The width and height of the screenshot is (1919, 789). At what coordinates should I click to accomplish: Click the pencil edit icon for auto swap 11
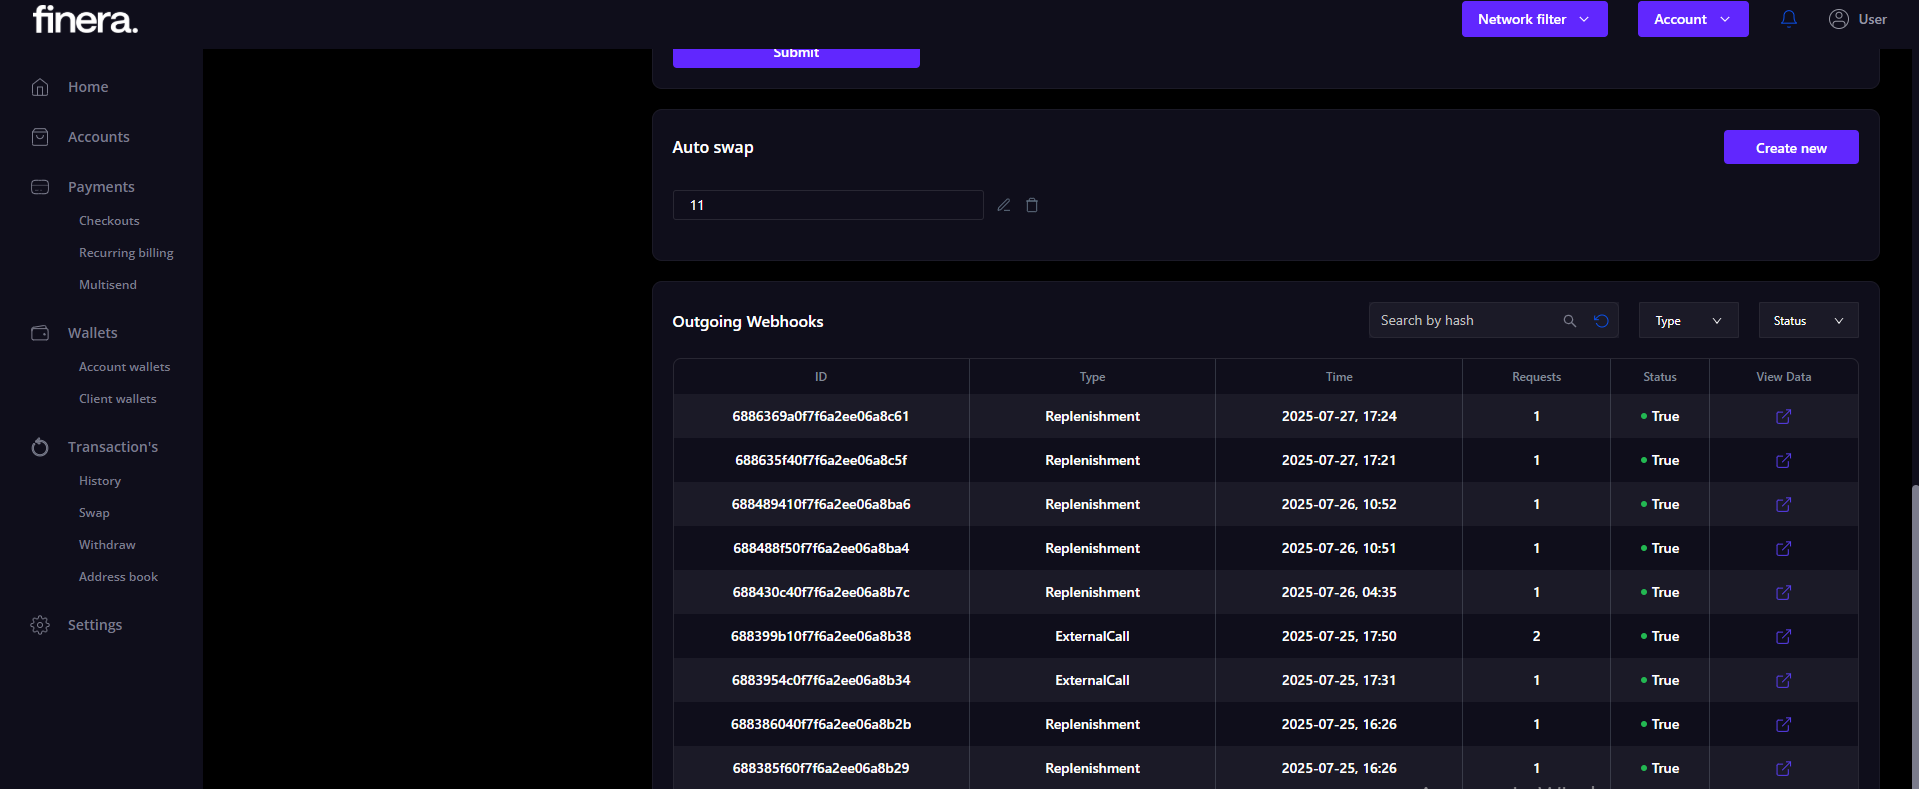point(1004,205)
